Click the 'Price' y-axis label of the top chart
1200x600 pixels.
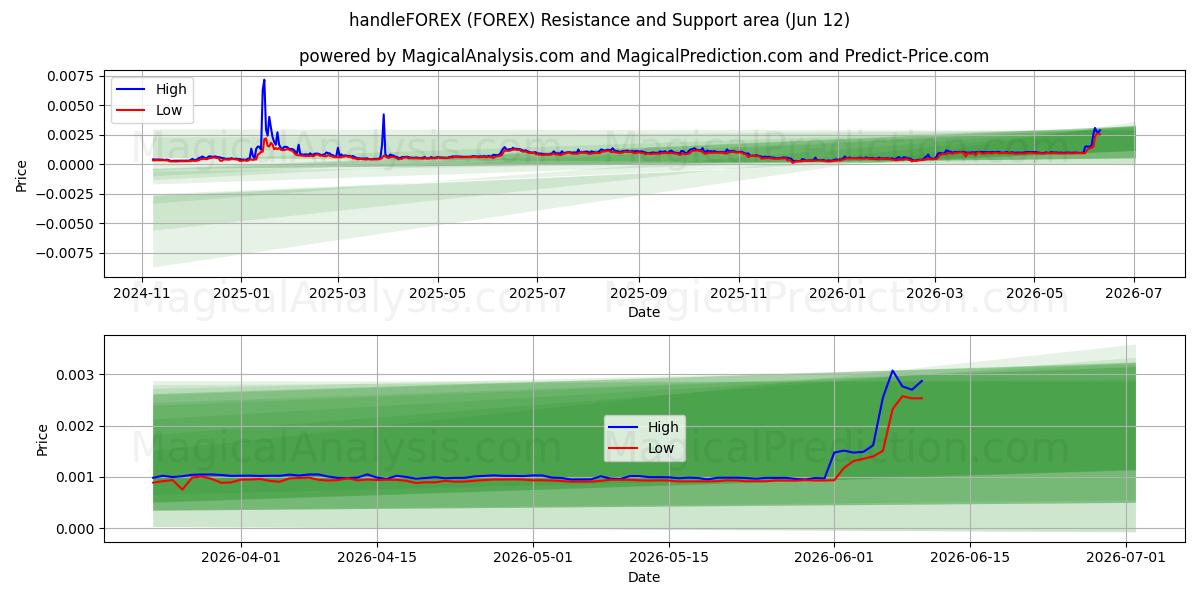click(x=22, y=176)
